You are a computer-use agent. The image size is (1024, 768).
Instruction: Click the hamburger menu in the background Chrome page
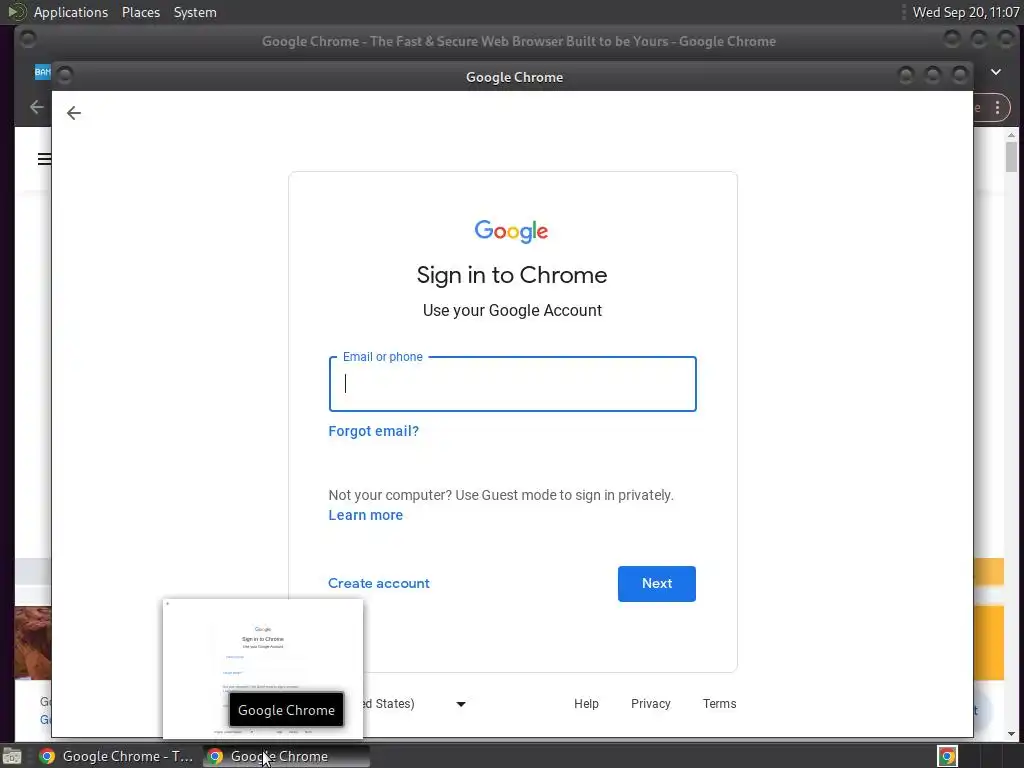(x=44, y=159)
